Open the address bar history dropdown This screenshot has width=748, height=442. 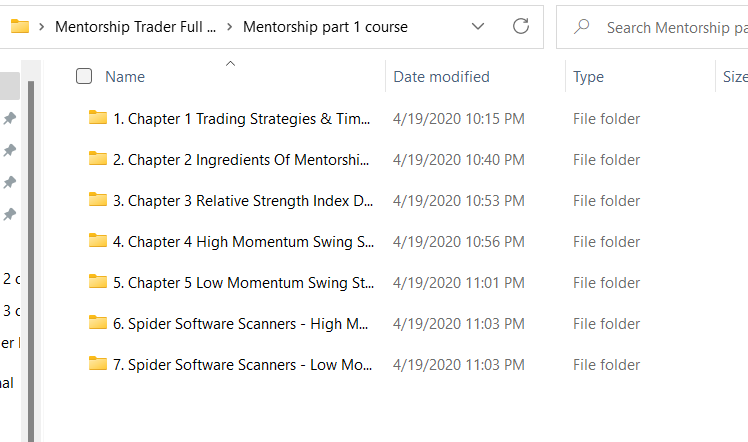coord(478,27)
